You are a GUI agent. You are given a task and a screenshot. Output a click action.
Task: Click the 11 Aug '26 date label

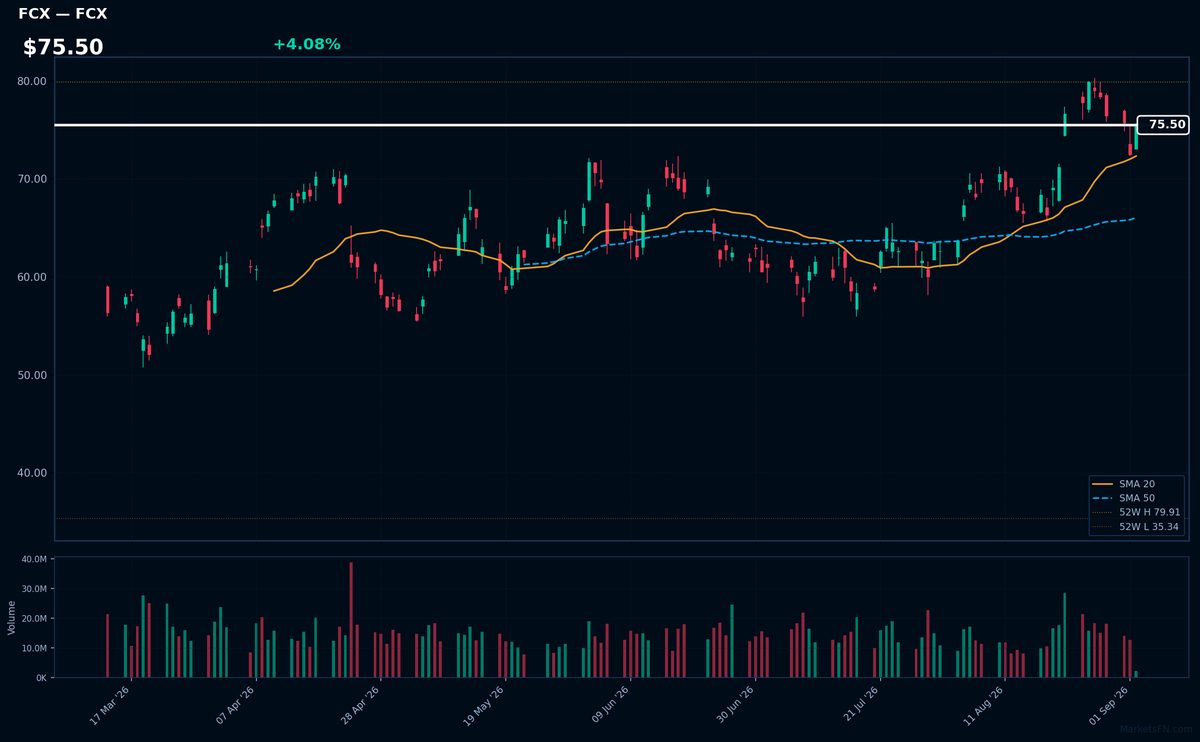pyautogui.click(x=984, y=704)
